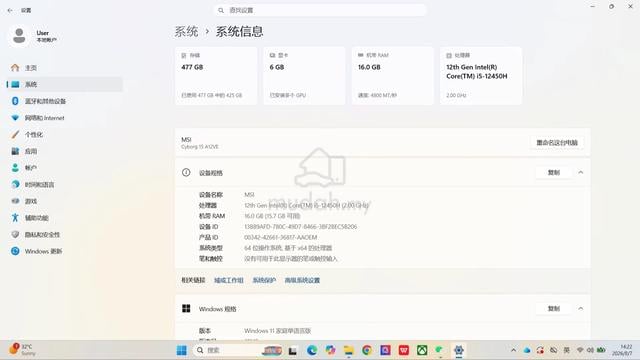640x360 pixels.
Task: Launch Microsoft Edge from taskbar
Action: tap(312, 350)
